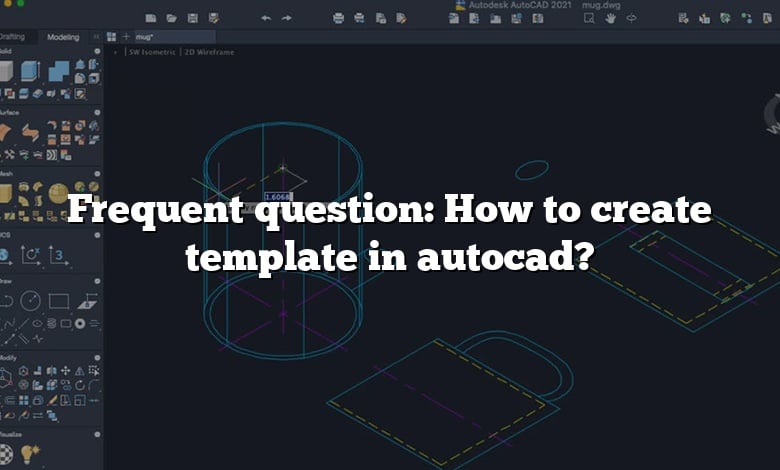Click the 3-Point UCS icon
This screenshot has width=780, height=470.
59,255
